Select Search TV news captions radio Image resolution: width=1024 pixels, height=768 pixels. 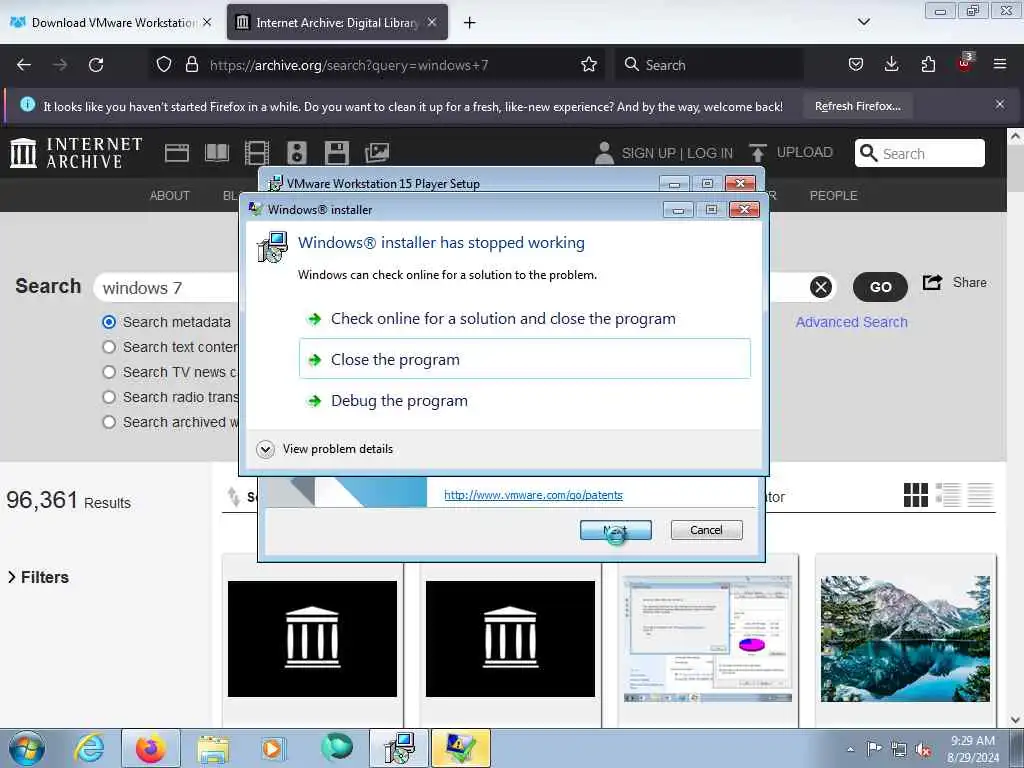pos(109,372)
